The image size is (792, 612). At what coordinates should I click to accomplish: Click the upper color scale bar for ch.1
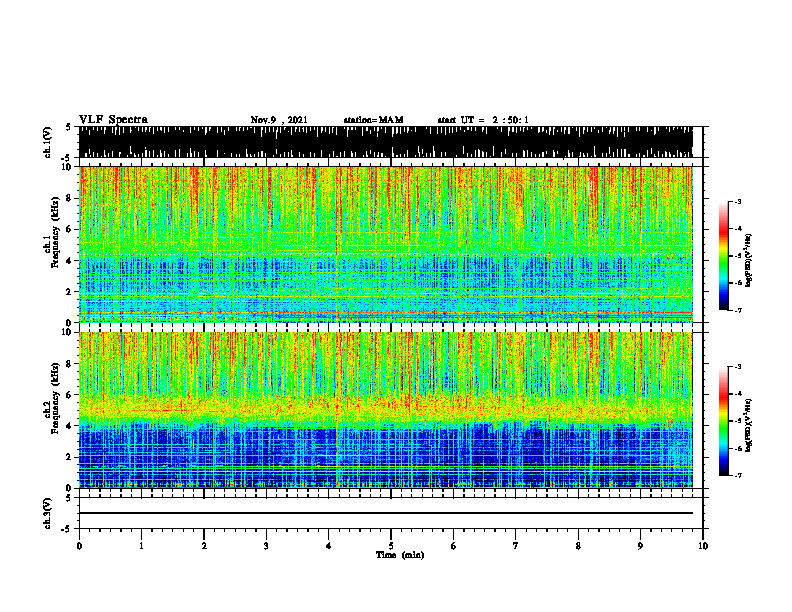click(x=723, y=256)
